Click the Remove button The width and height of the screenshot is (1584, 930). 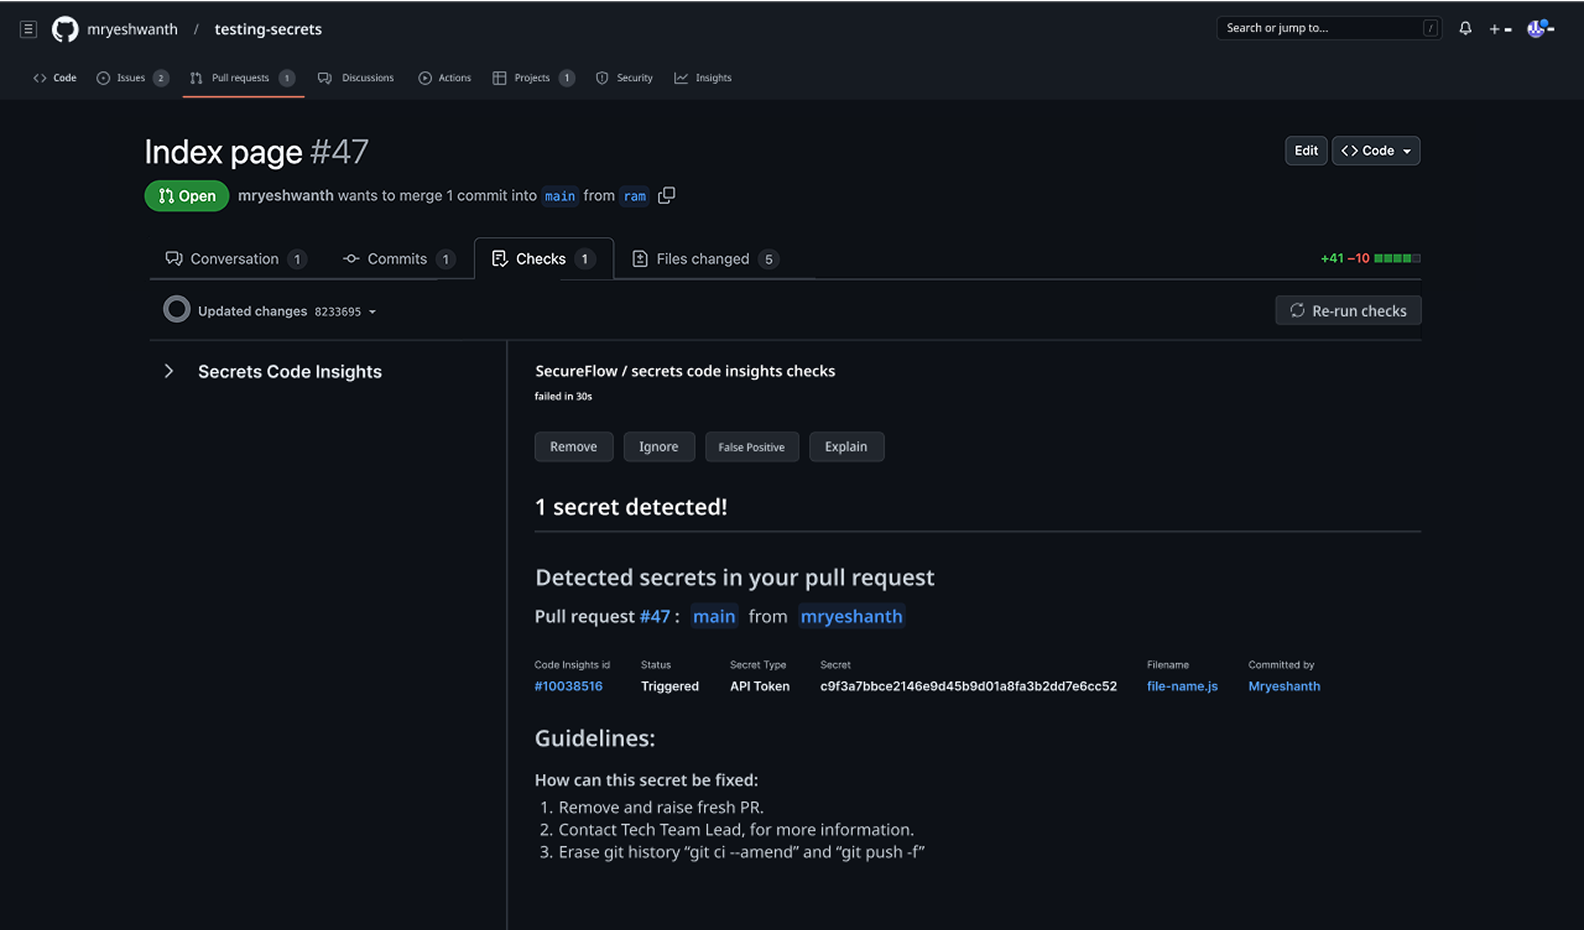[x=573, y=447]
